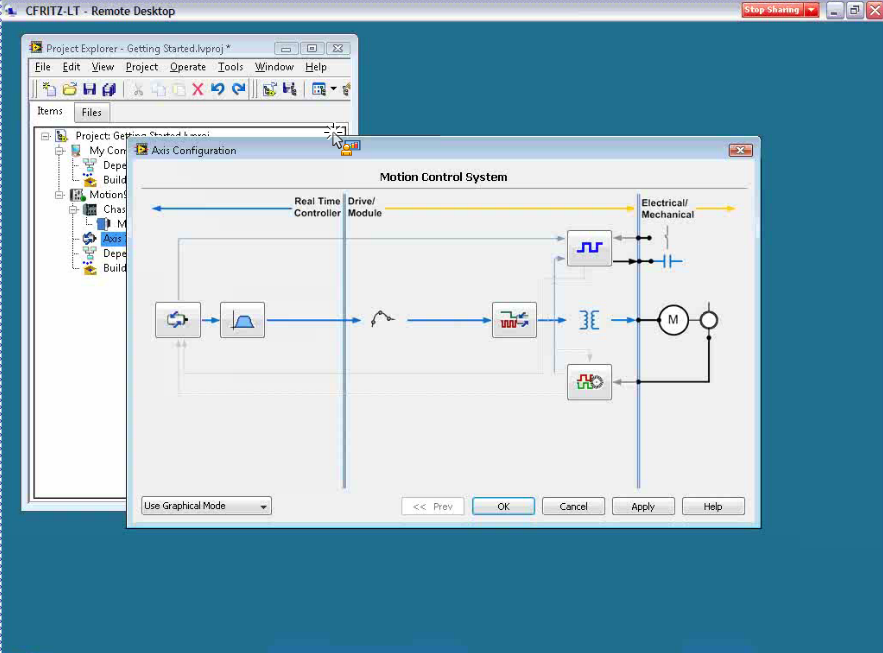This screenshot has width=883, height=653.
Task: Select the Axis item in project tree
Action: pyautogui.click(x=112, y=239)
